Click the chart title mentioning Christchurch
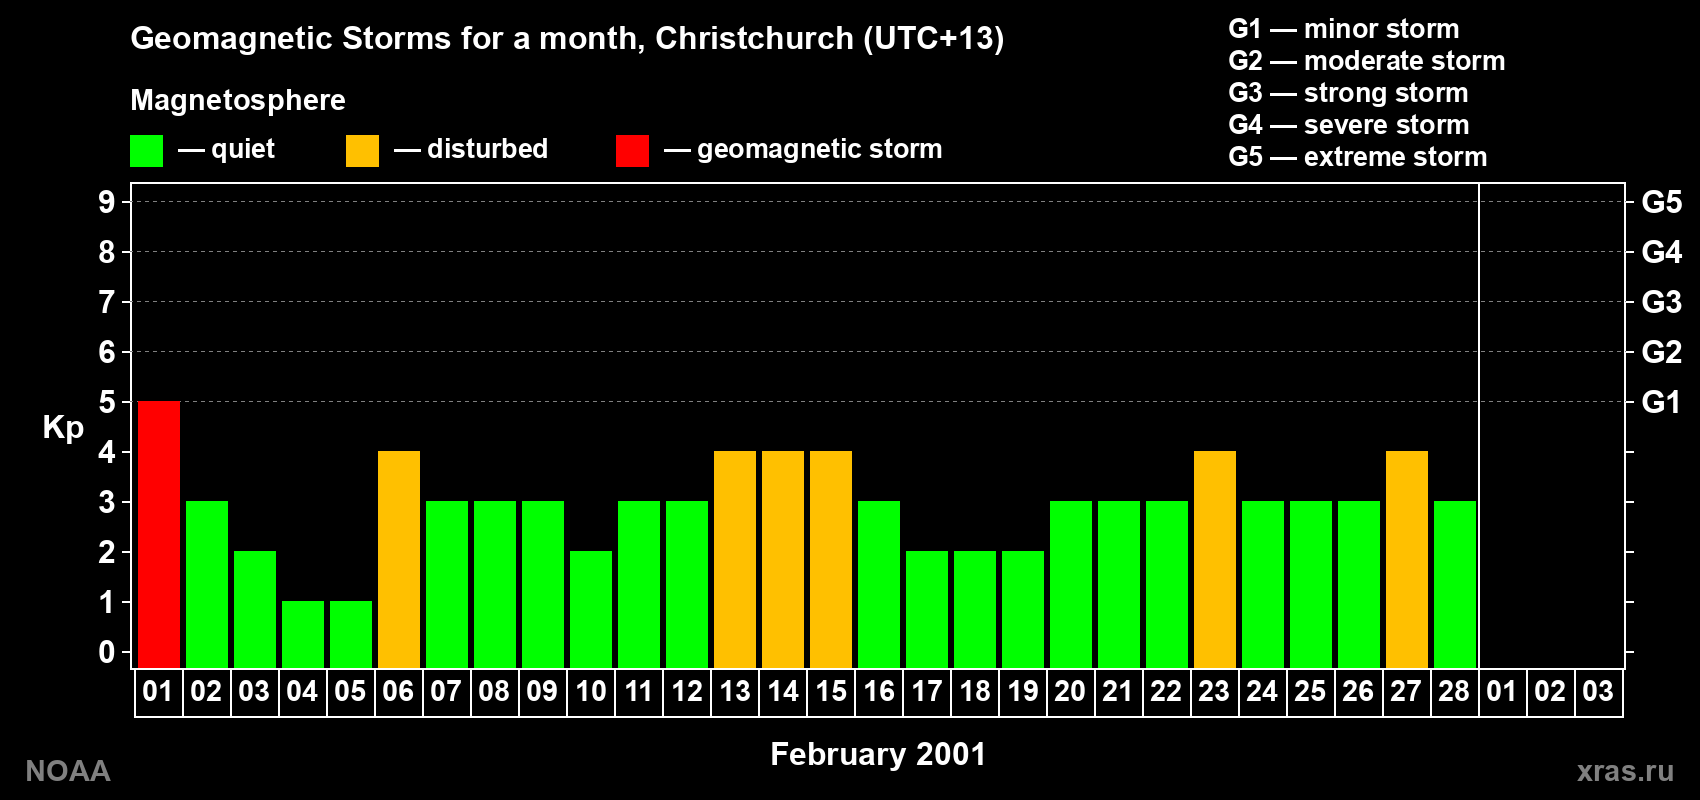 point(567,38)
